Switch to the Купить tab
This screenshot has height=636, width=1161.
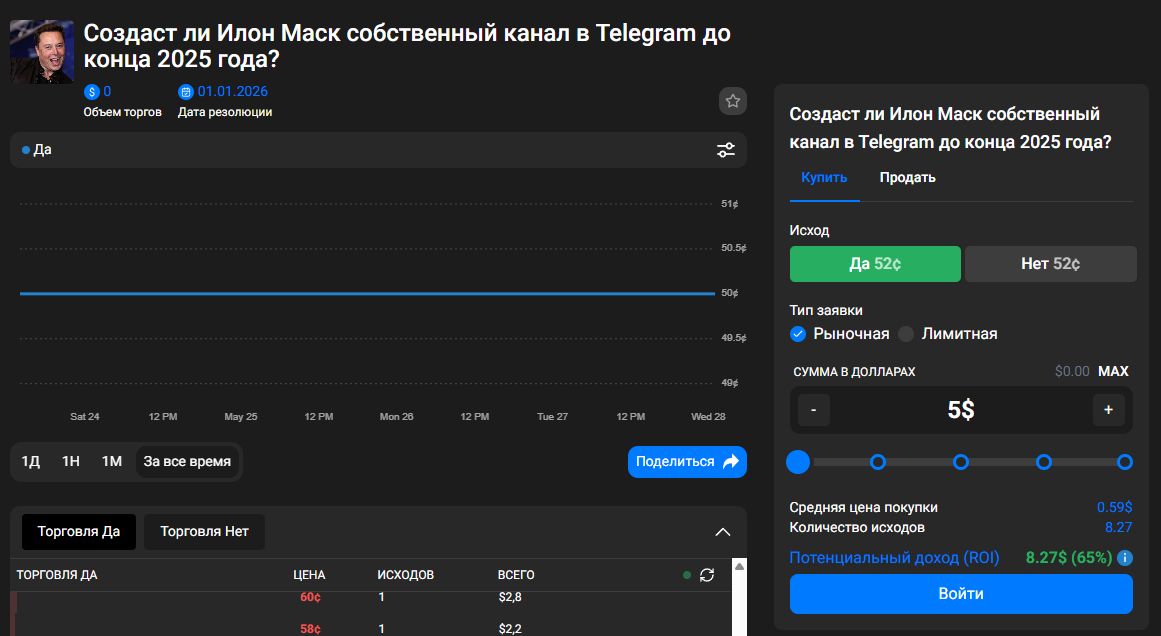click(824, 178)
